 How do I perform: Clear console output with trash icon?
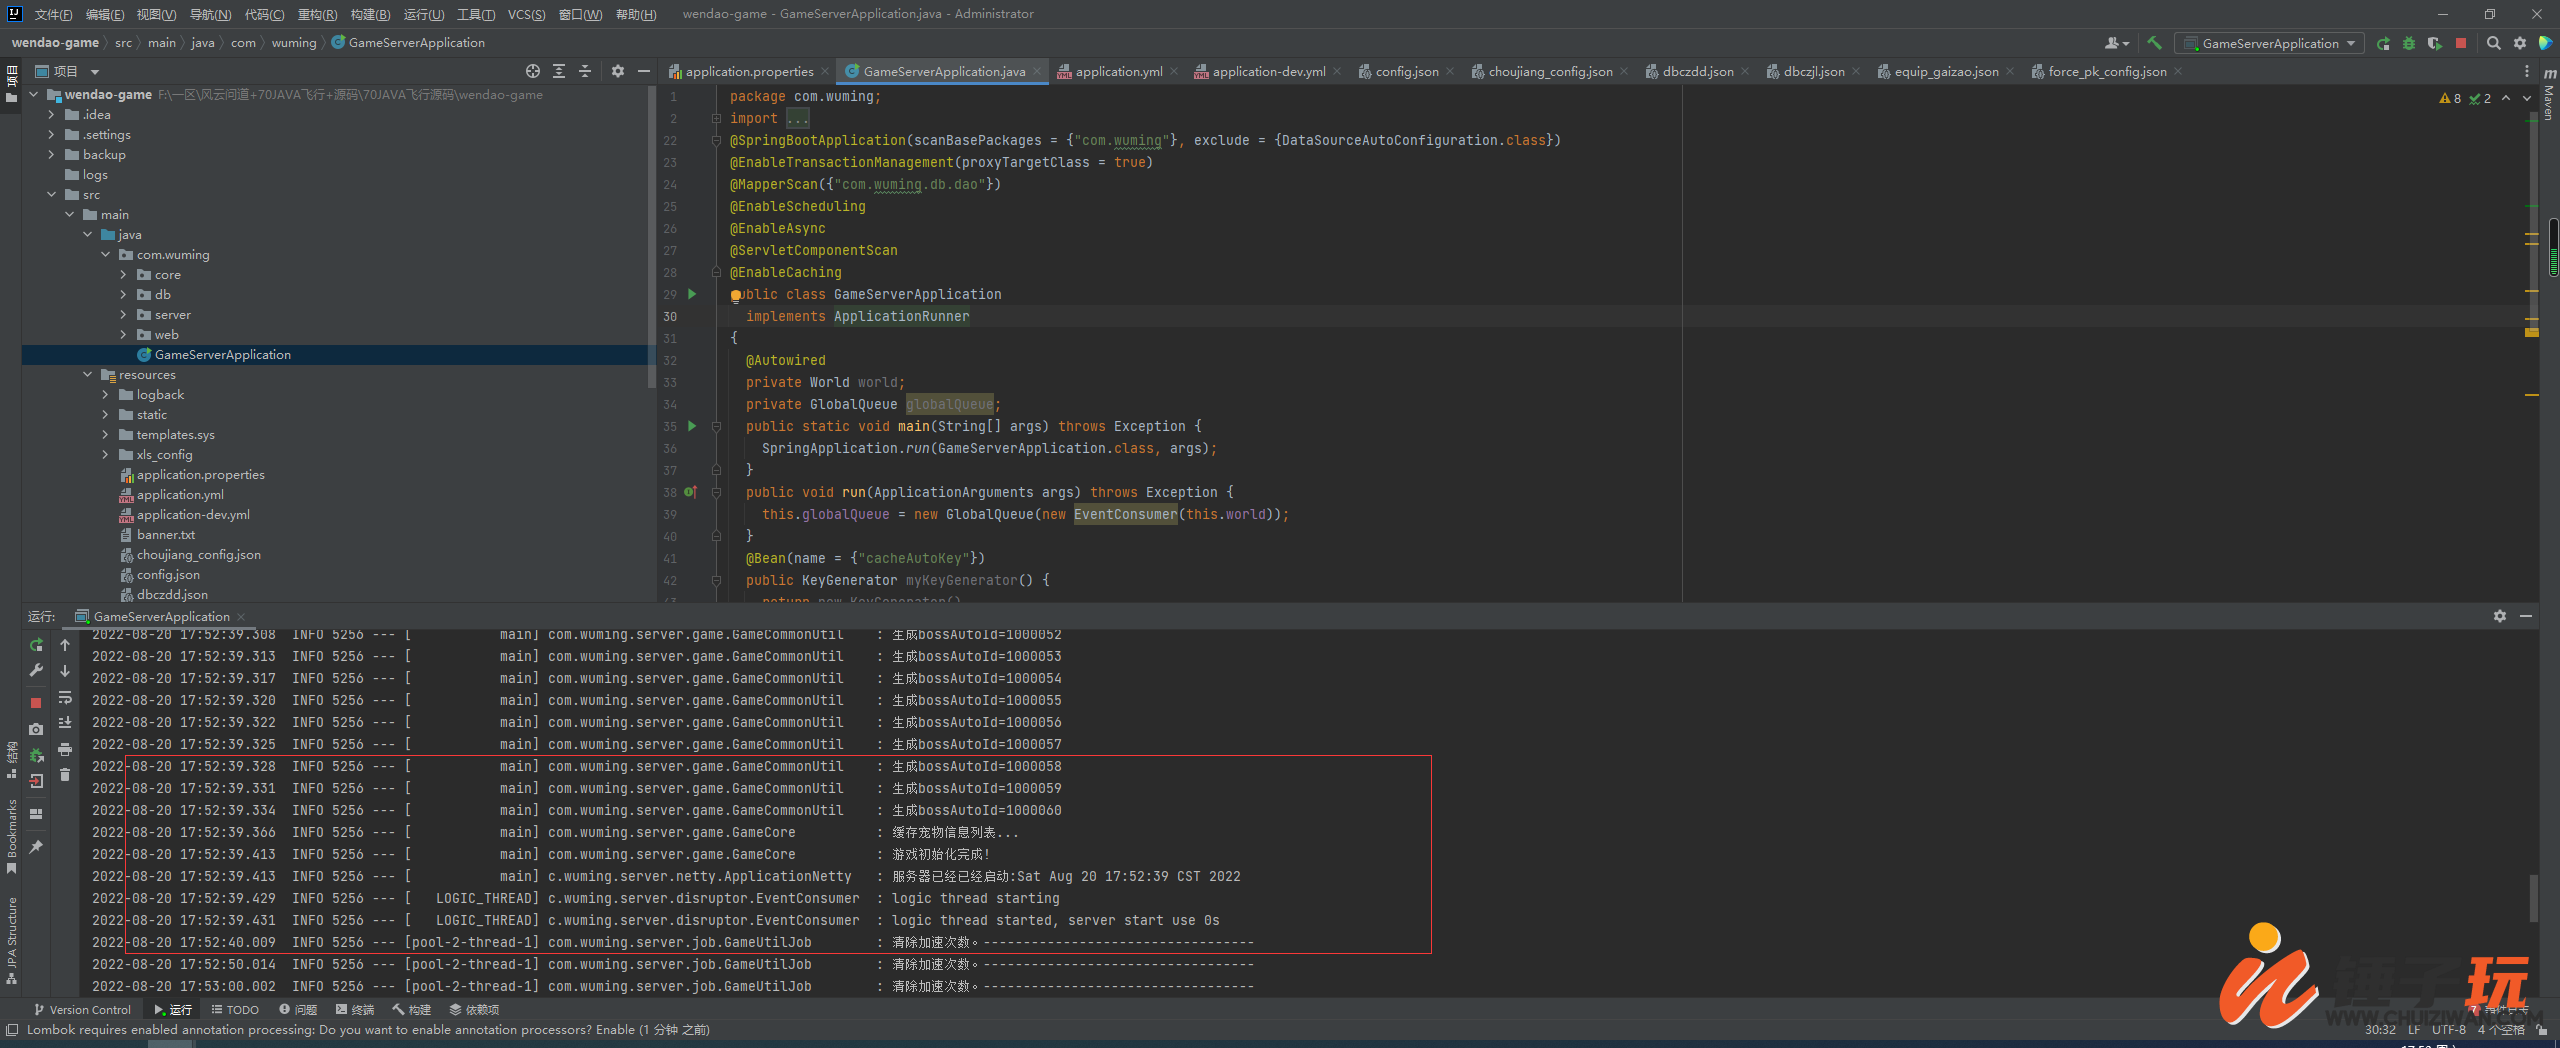tap(65, 775)
